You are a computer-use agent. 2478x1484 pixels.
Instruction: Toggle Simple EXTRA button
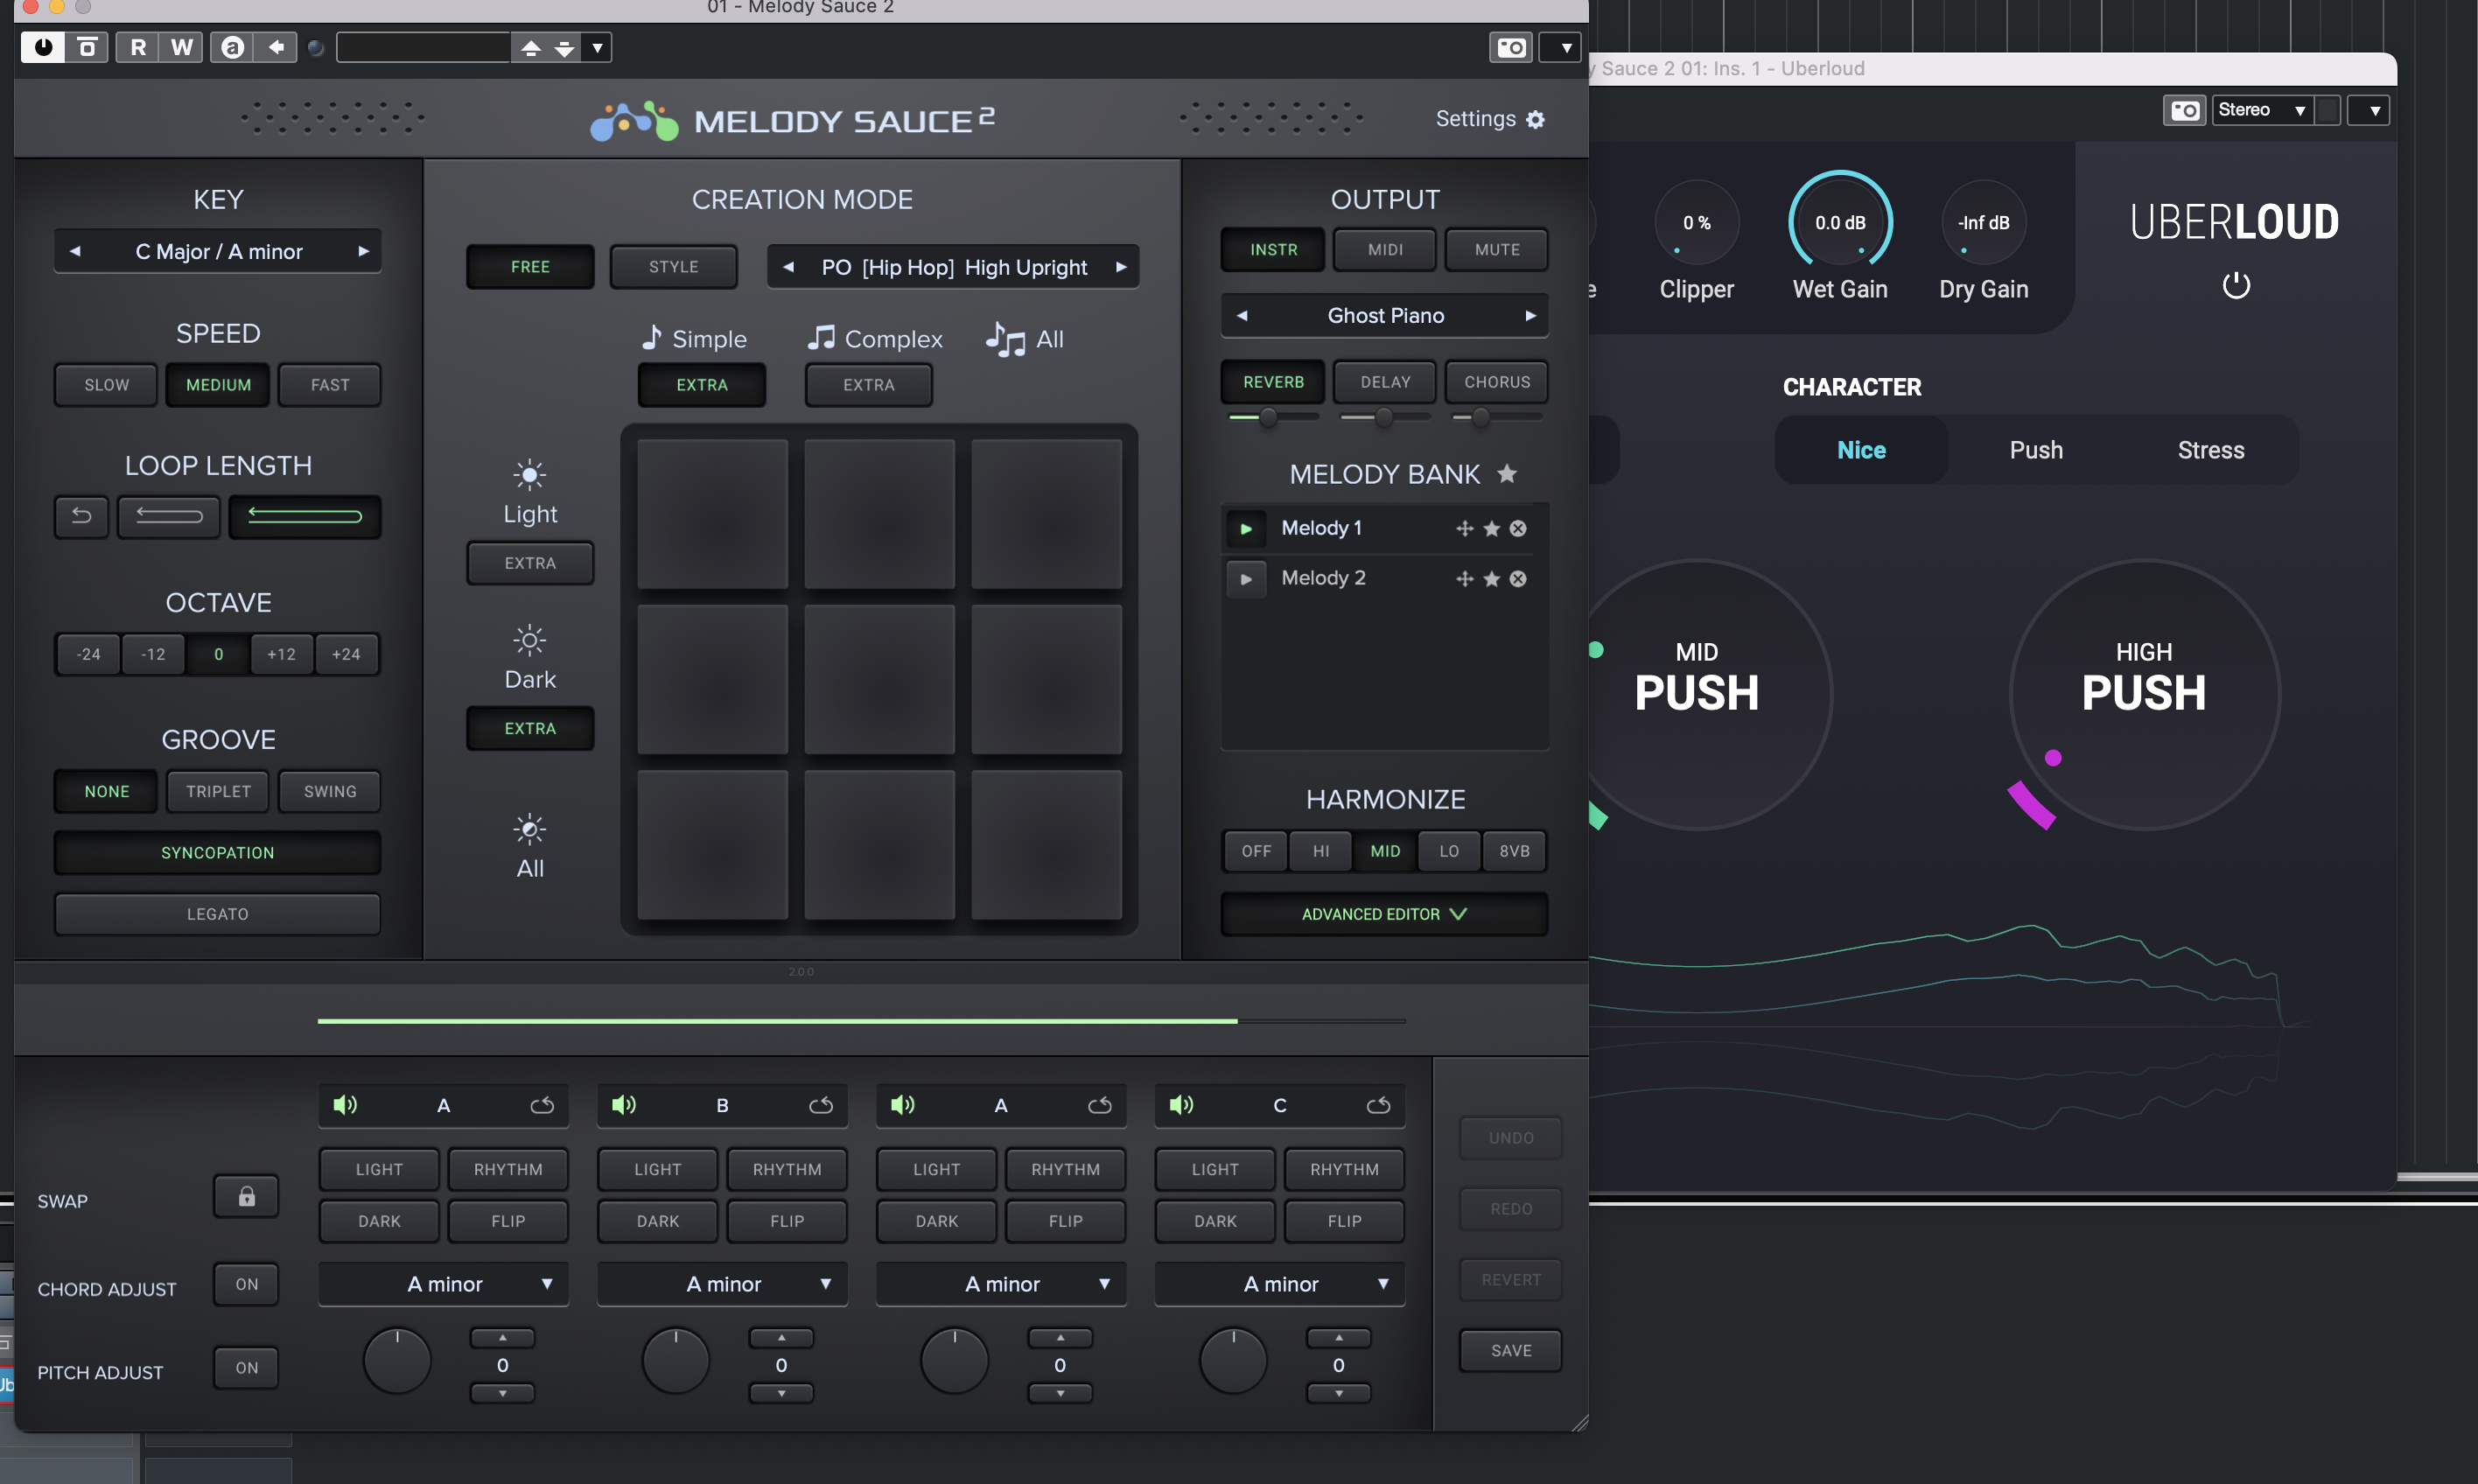point(702,385)
